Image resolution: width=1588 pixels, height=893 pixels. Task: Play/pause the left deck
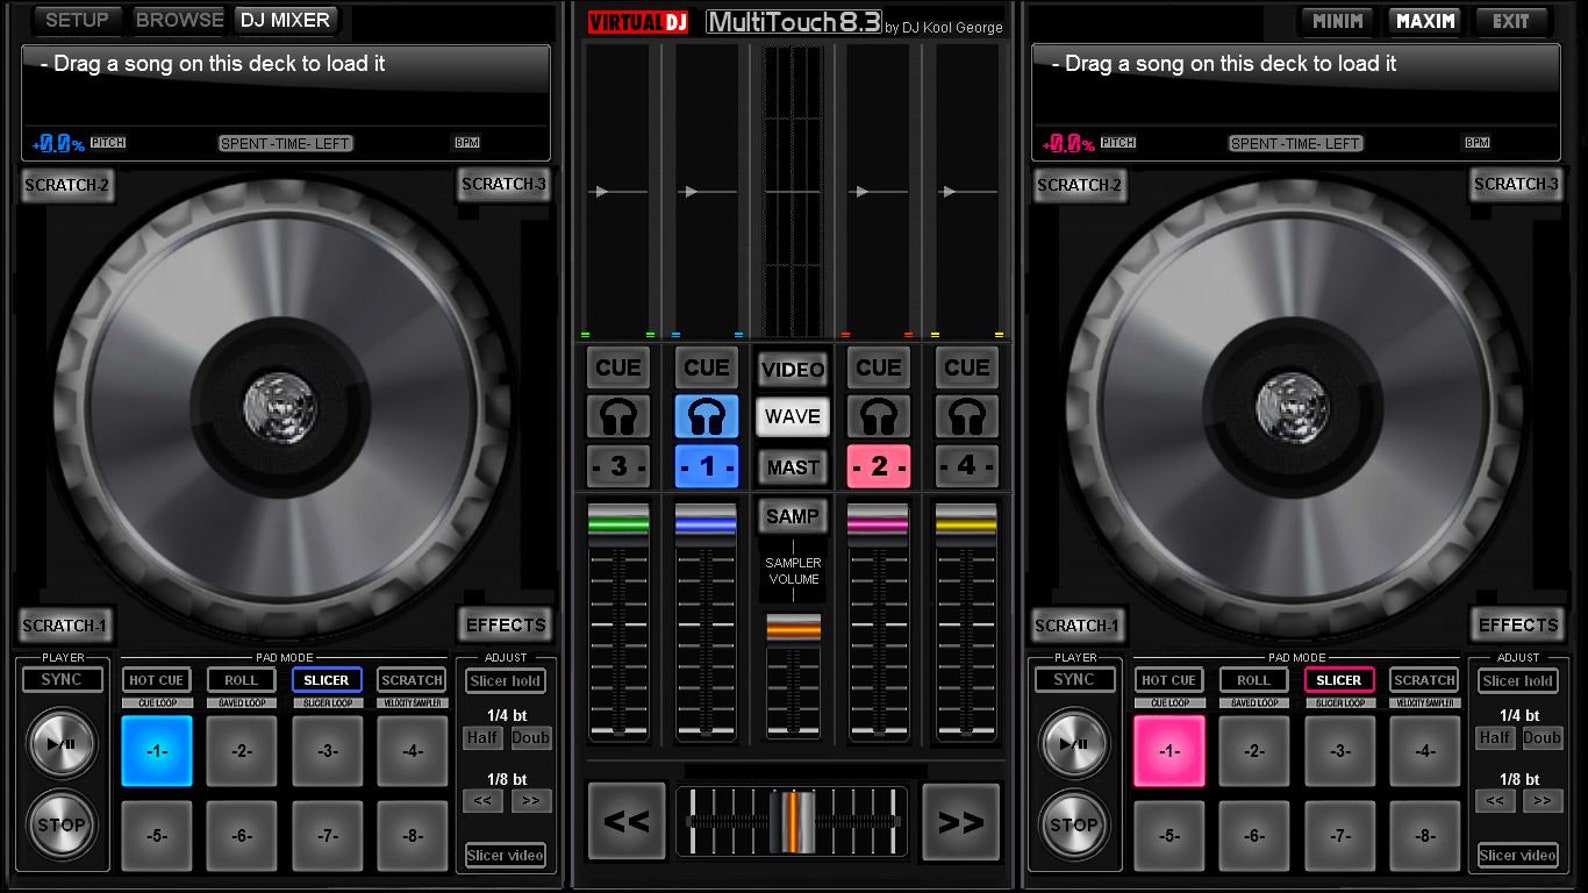click(61, 744)
